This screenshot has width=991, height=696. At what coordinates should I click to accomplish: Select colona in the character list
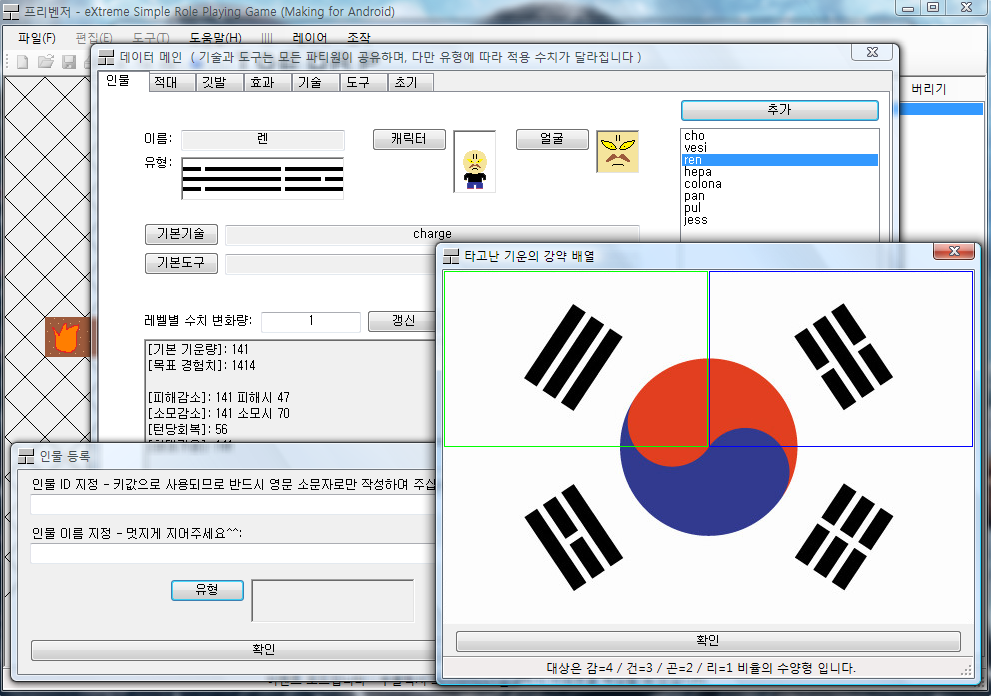tap(780, 184)
